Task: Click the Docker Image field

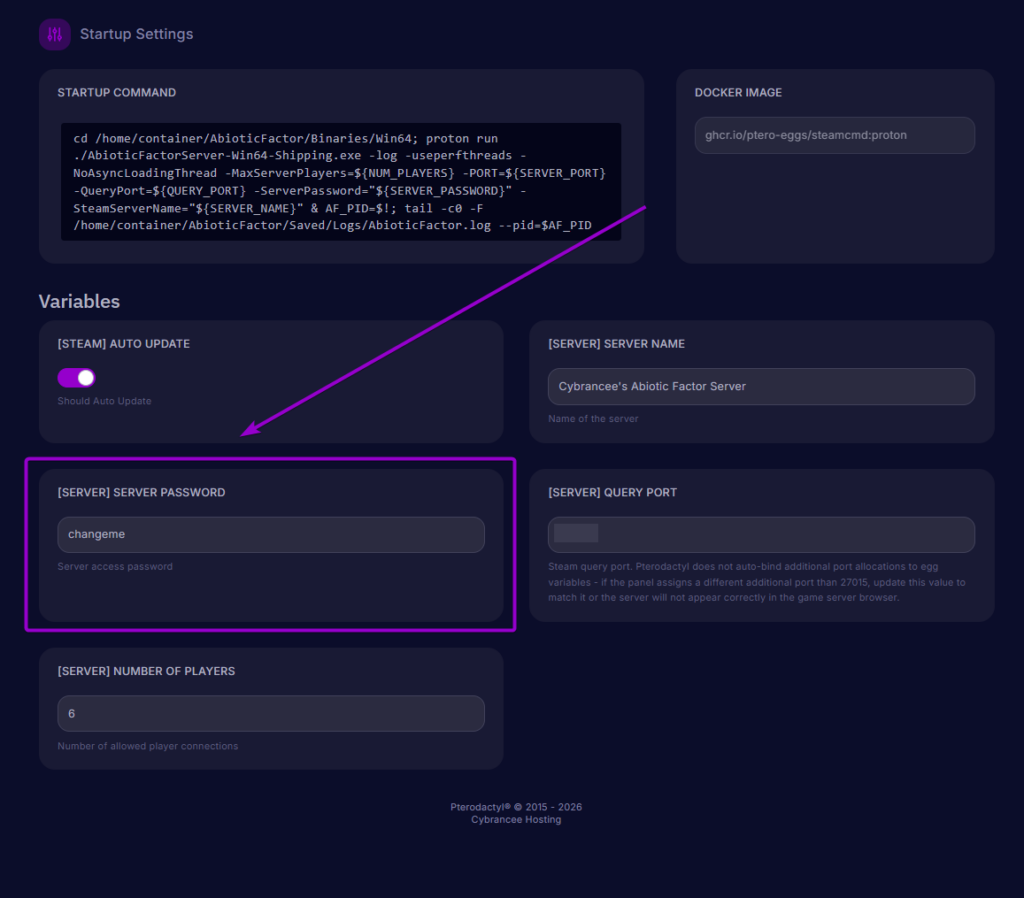Action: (835, 135)
